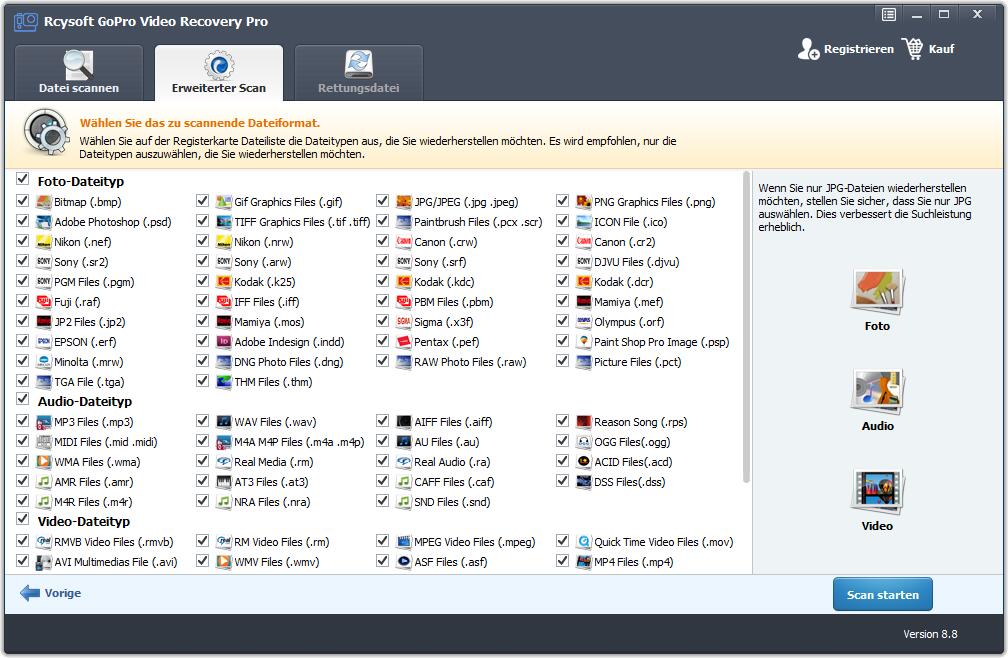Click the Paint Shop Pro Image icon
Viewport: 1008px width, 658px height.
[x=584, y=341]
